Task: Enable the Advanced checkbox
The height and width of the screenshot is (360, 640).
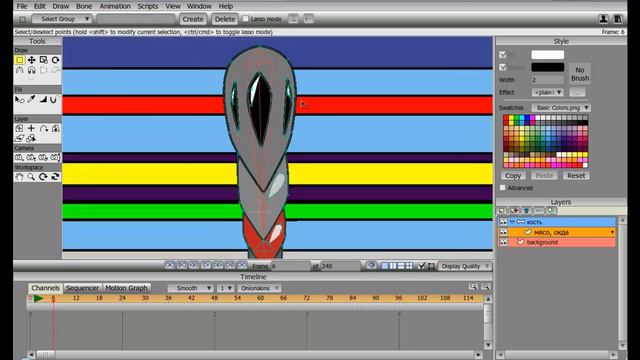Action: [x=502, y=188]
